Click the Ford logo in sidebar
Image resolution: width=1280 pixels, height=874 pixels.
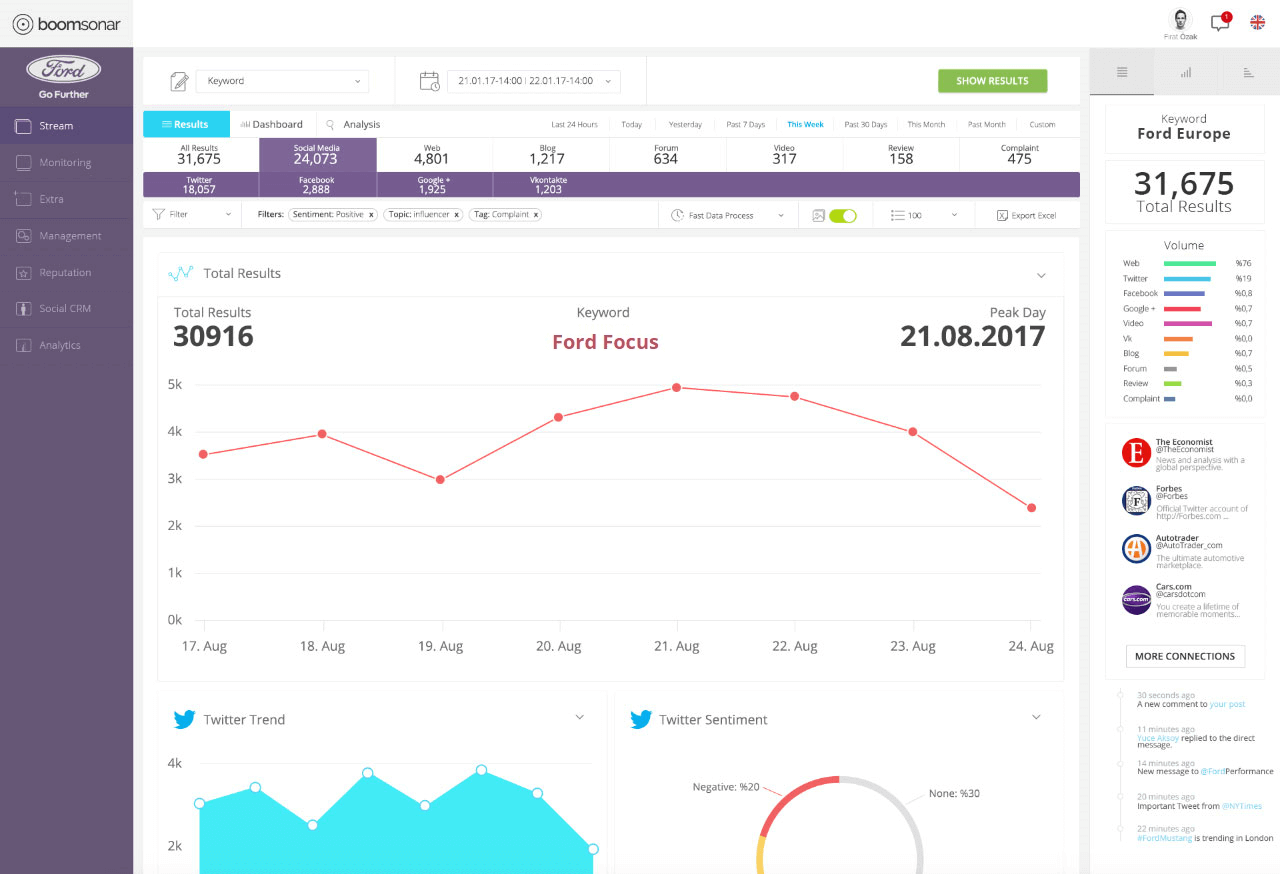[x=64, y=69]
